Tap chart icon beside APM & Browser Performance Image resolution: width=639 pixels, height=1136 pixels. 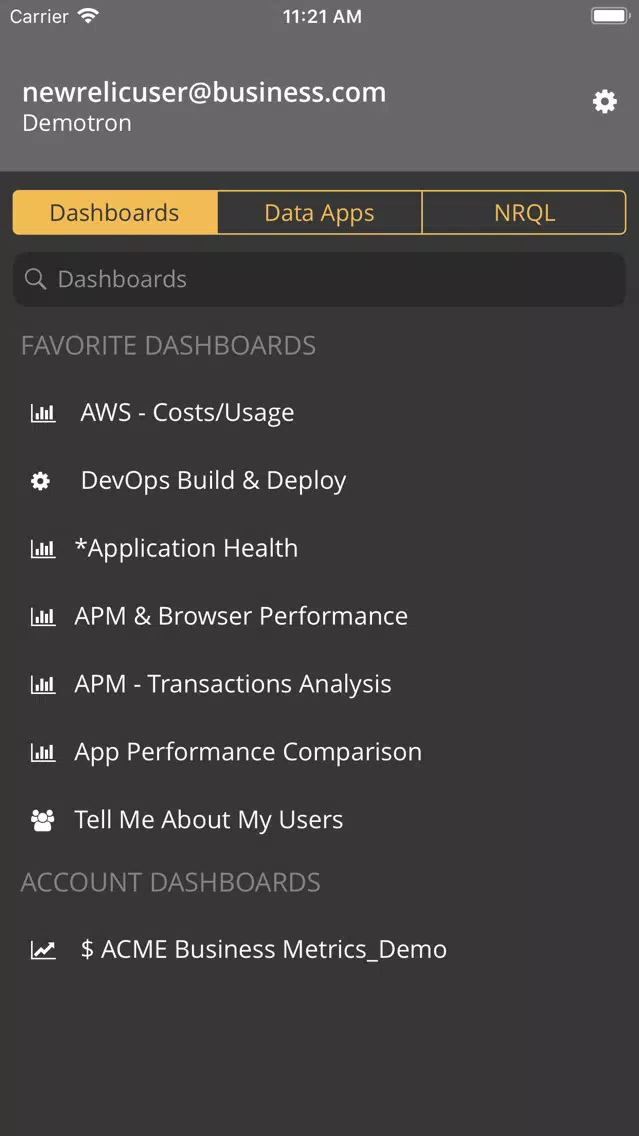43,617
